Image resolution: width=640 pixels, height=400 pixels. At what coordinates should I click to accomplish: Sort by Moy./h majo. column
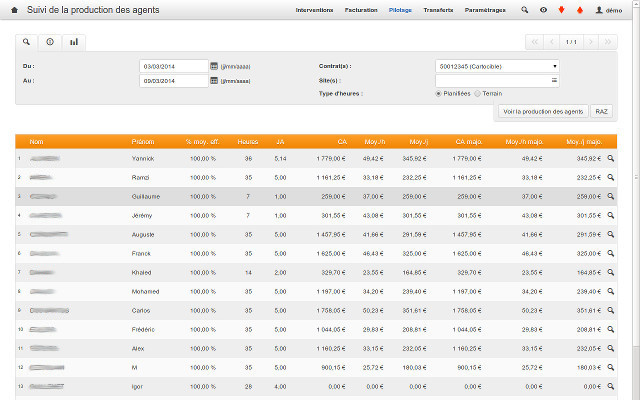(x=524, y=142)
